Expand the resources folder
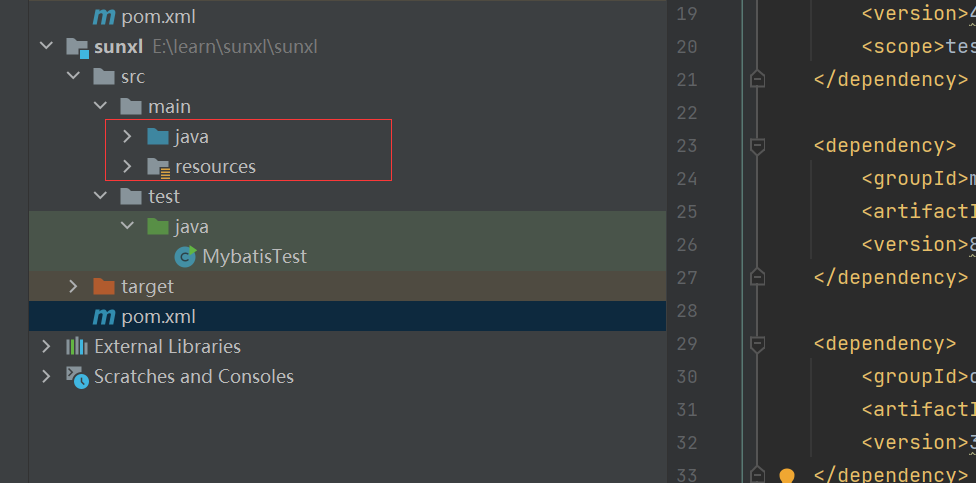The image size is (976, 483). click(x=127, y=167)
